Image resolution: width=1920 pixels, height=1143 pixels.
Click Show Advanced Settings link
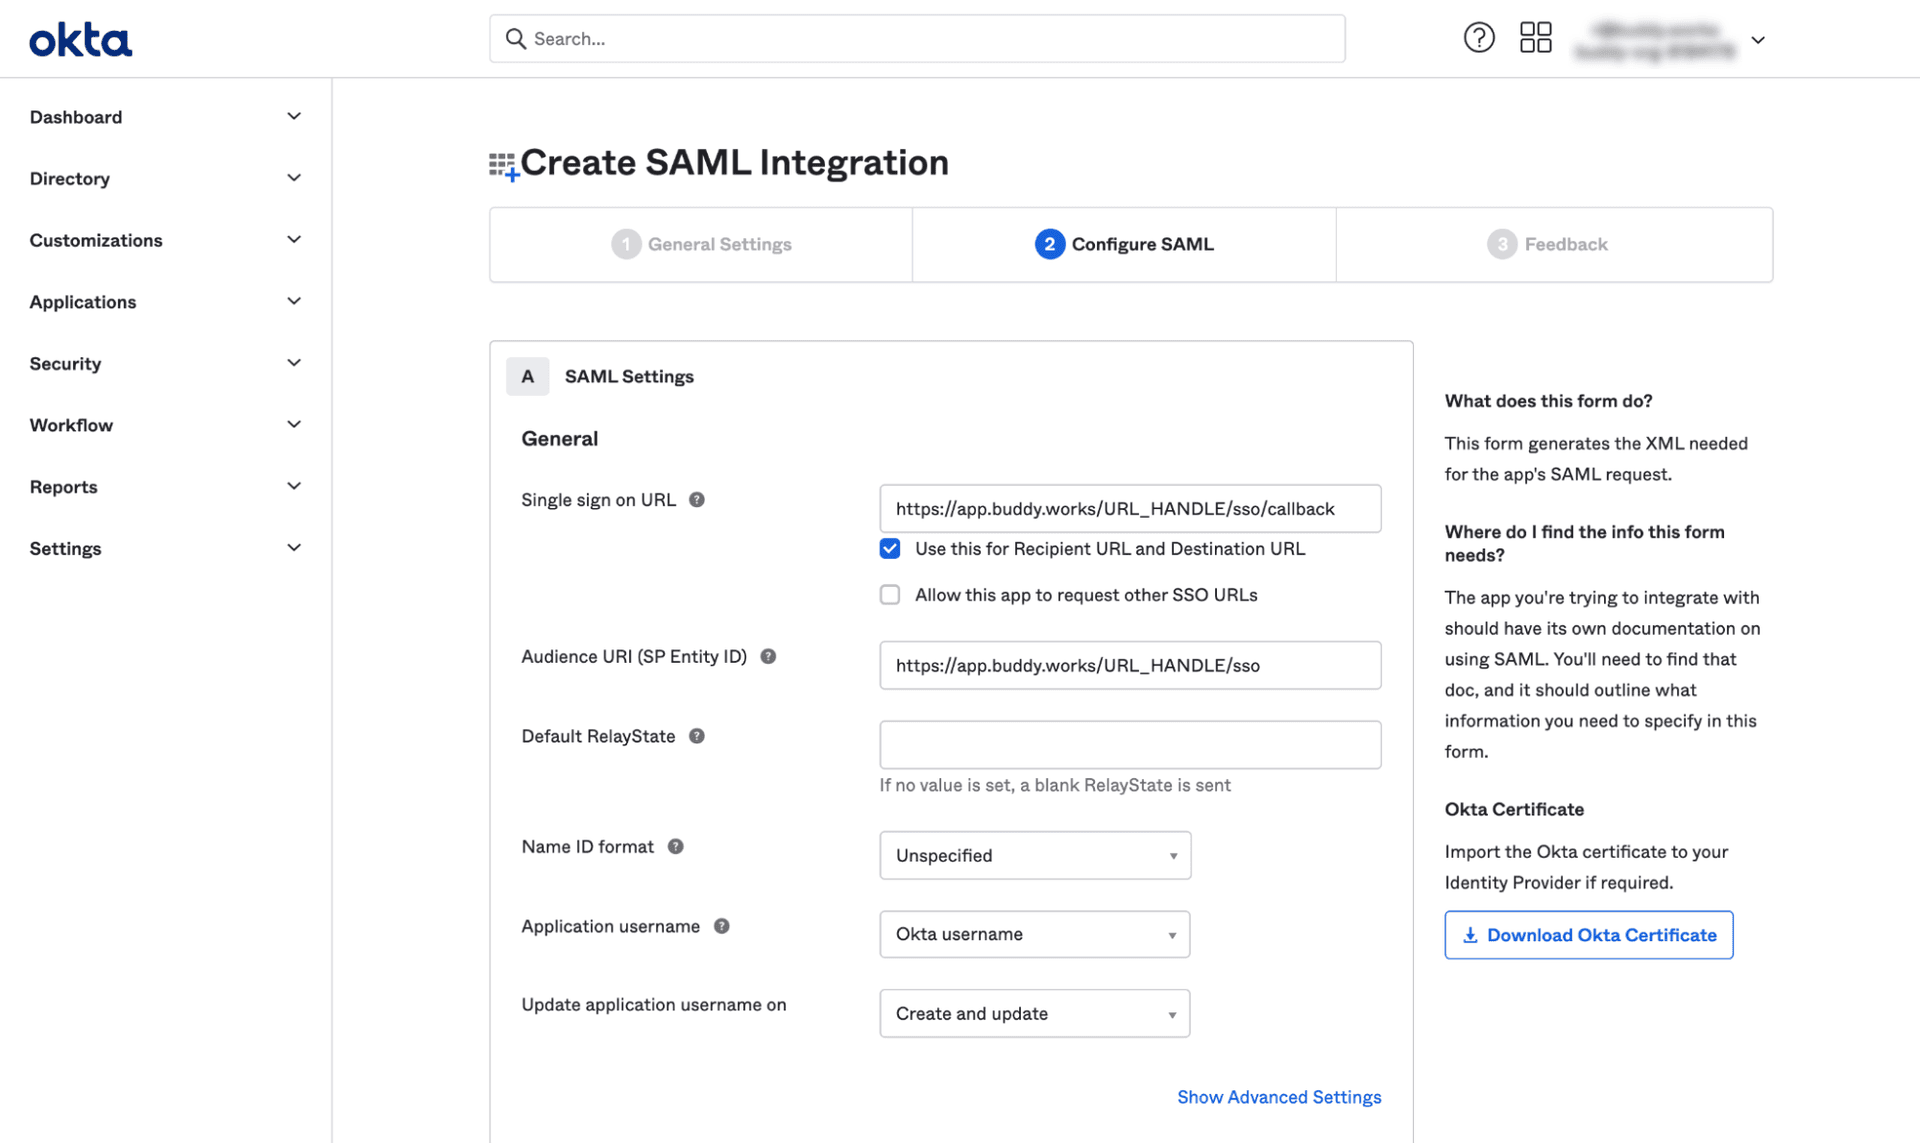1279,1097
